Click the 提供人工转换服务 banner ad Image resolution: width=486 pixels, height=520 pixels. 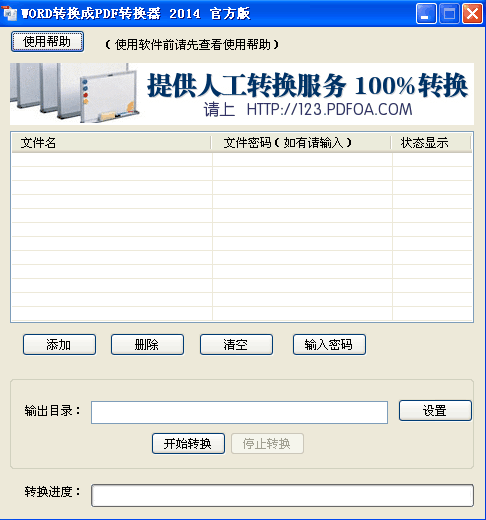click(x=242, y=94)
